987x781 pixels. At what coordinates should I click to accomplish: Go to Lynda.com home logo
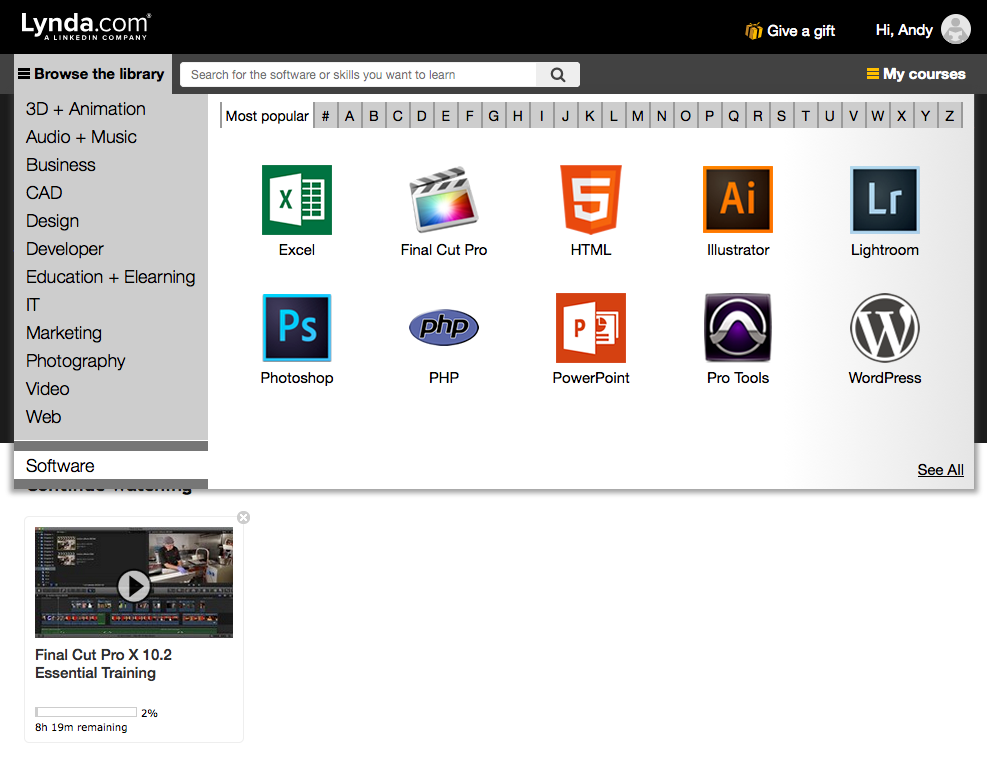point(86,26)
